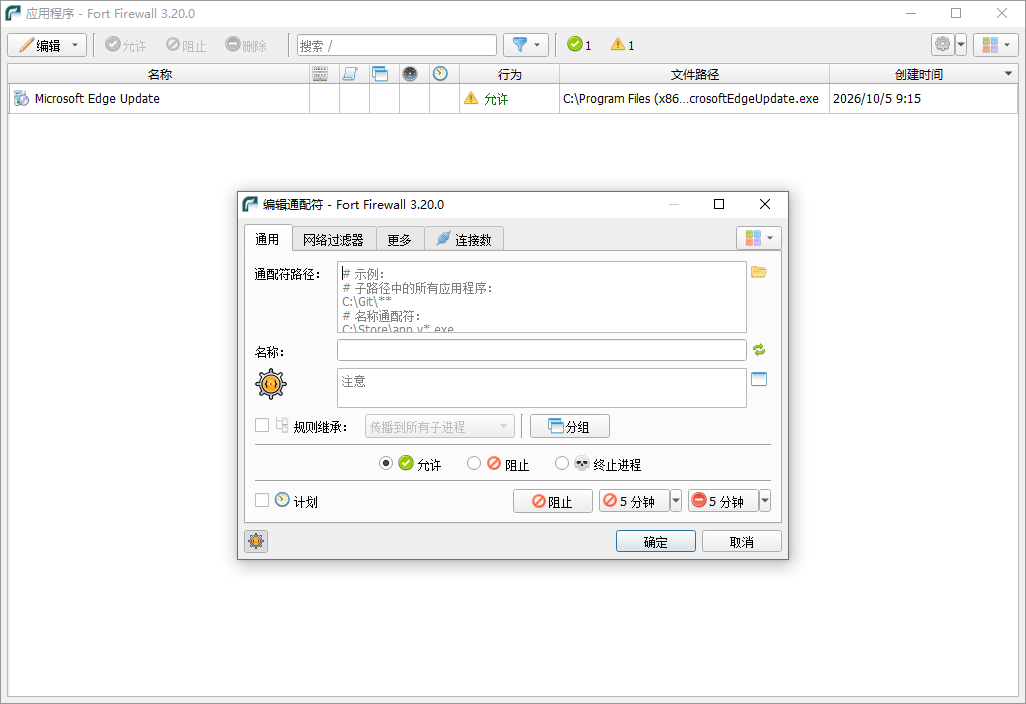The image size is (1026, 704).
Task: Click the yellow warning count indicator
Action: click(622, 45)
